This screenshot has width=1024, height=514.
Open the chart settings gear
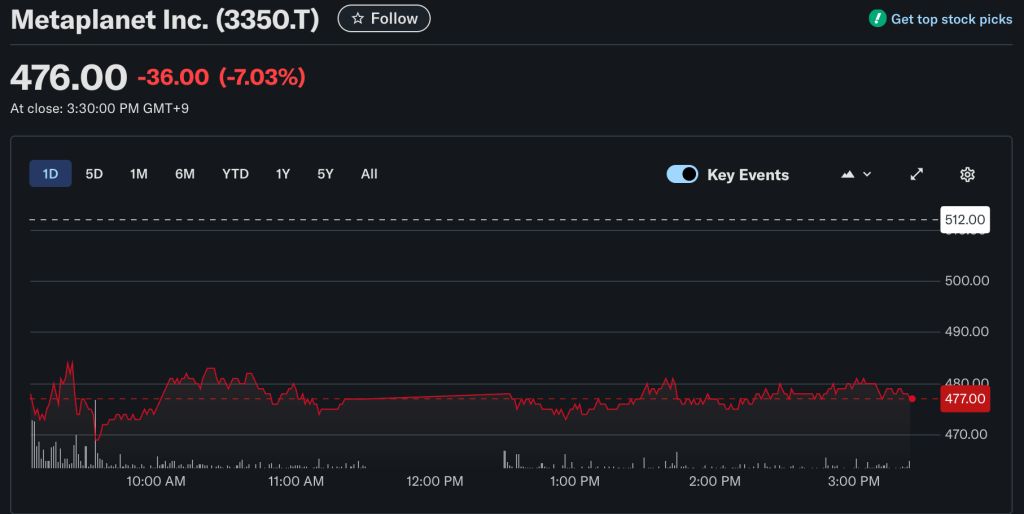click(967, 174)
